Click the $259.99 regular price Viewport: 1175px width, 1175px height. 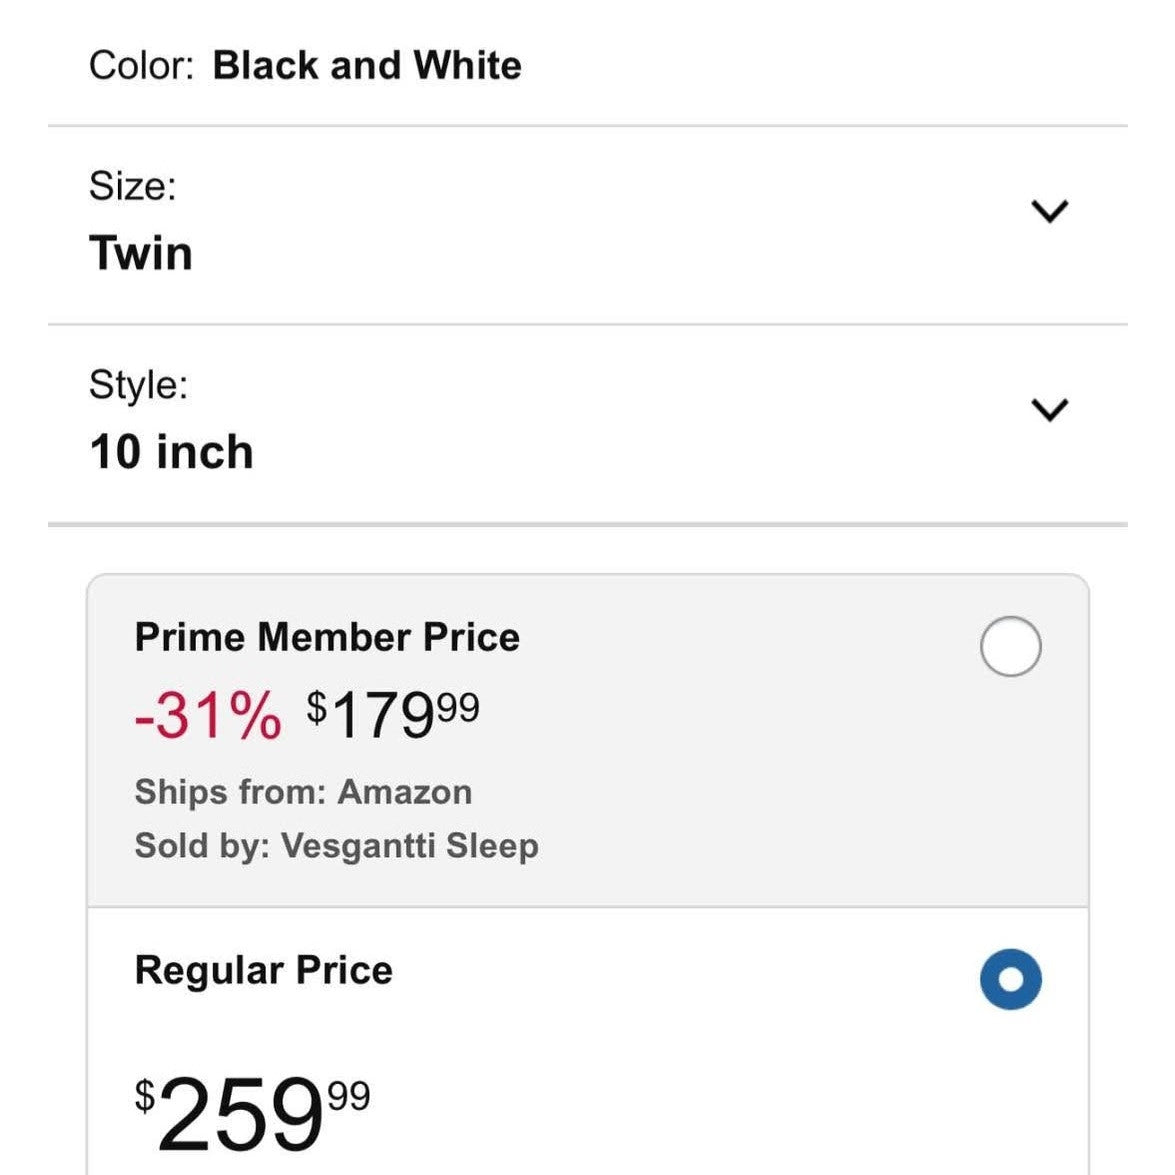point(253,1112)
